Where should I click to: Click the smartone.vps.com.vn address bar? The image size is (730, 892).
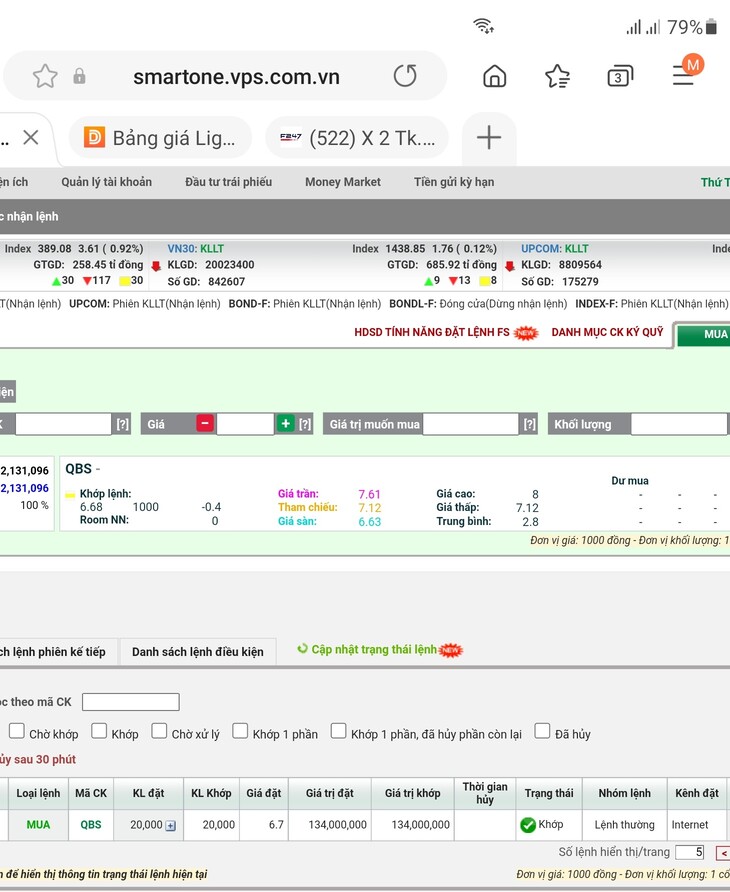pyautogui.click(x=236, y=76)
